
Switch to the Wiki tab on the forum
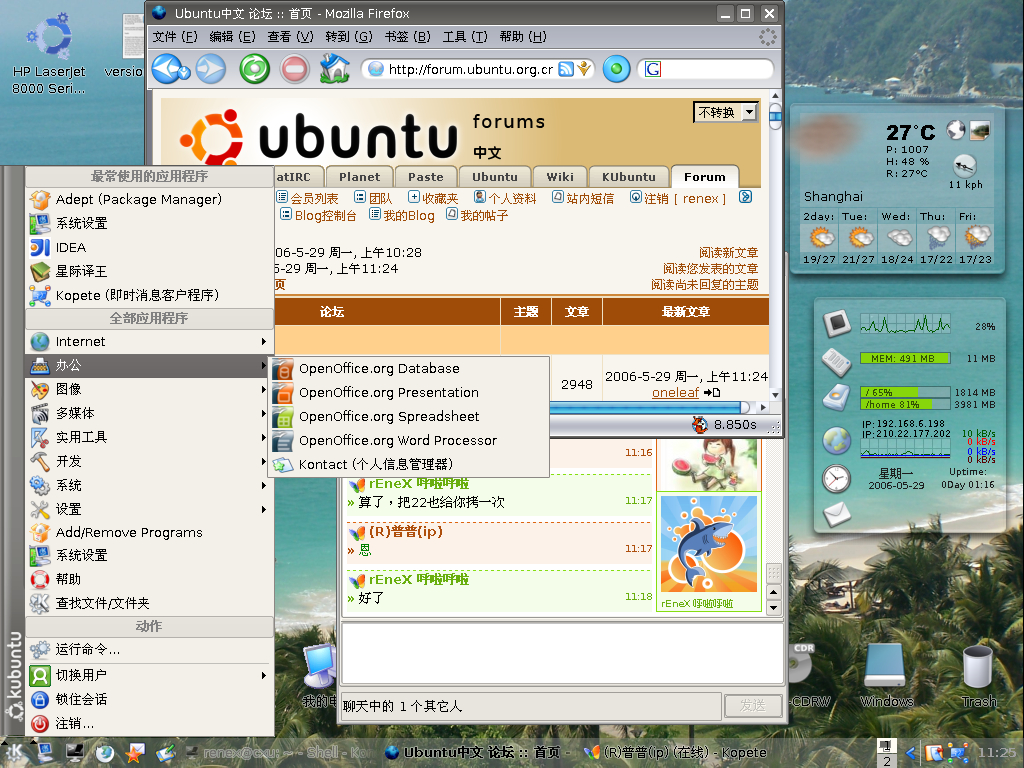click(x=560, y=177)
